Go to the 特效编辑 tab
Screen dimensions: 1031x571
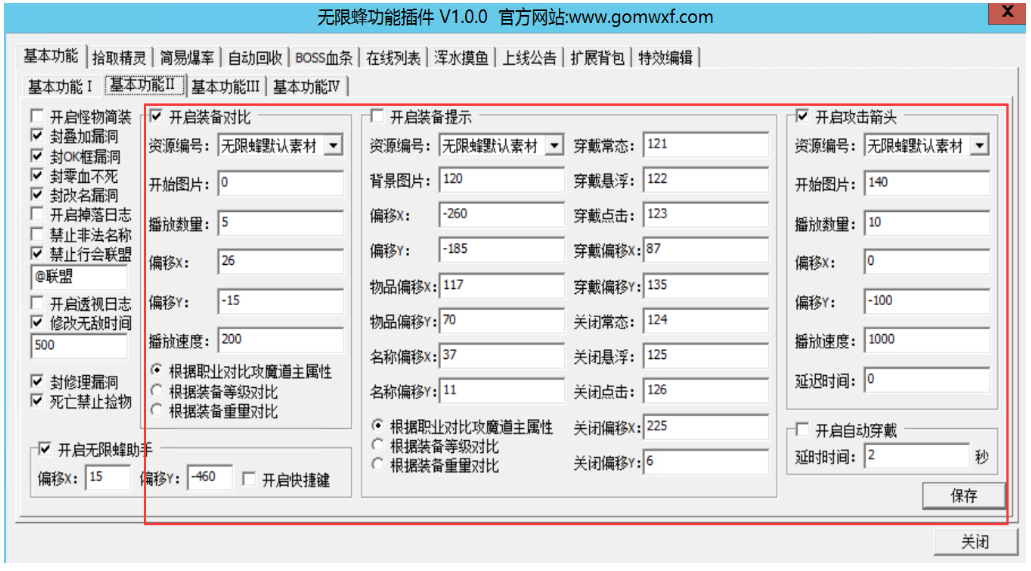pos(665,57)
